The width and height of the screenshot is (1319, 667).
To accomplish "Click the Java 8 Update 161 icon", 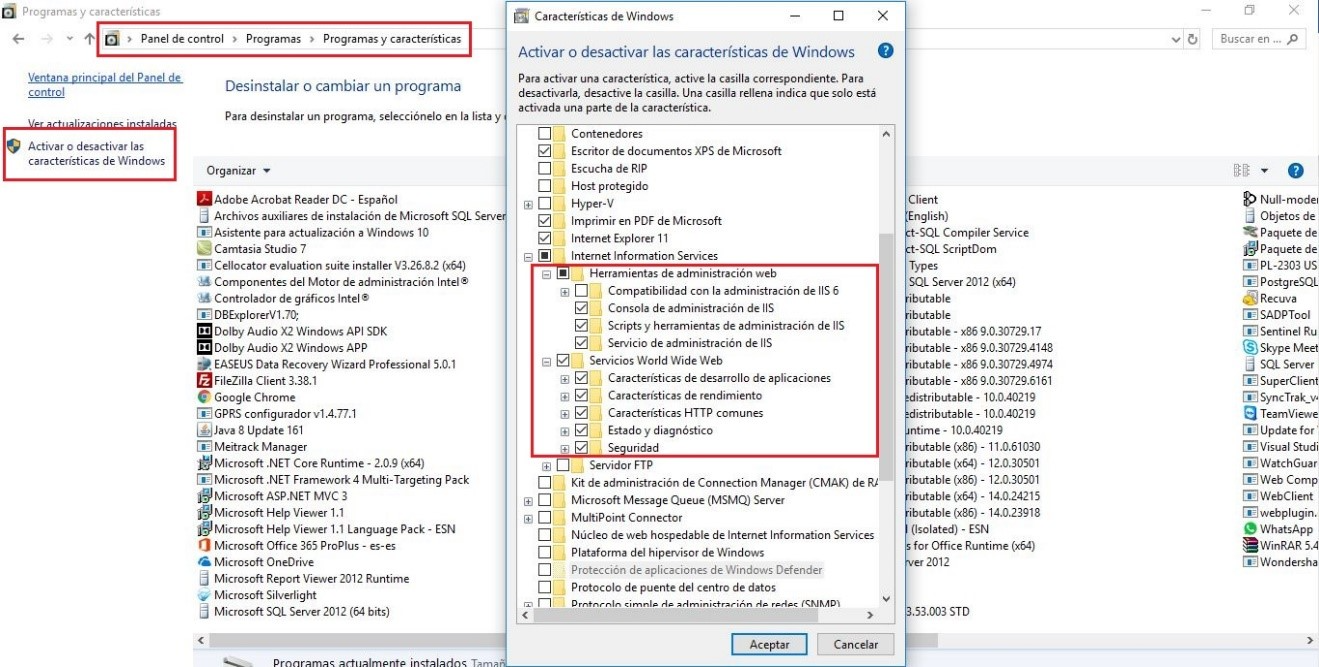I will (205, 430).
